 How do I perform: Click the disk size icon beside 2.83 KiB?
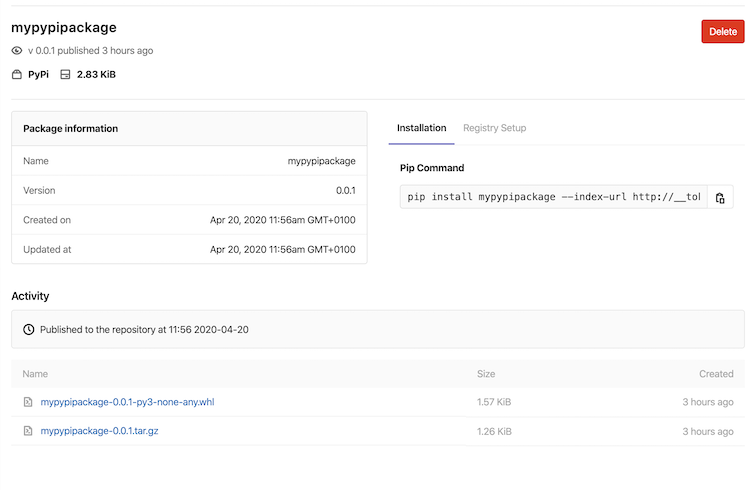pos(65,75)
